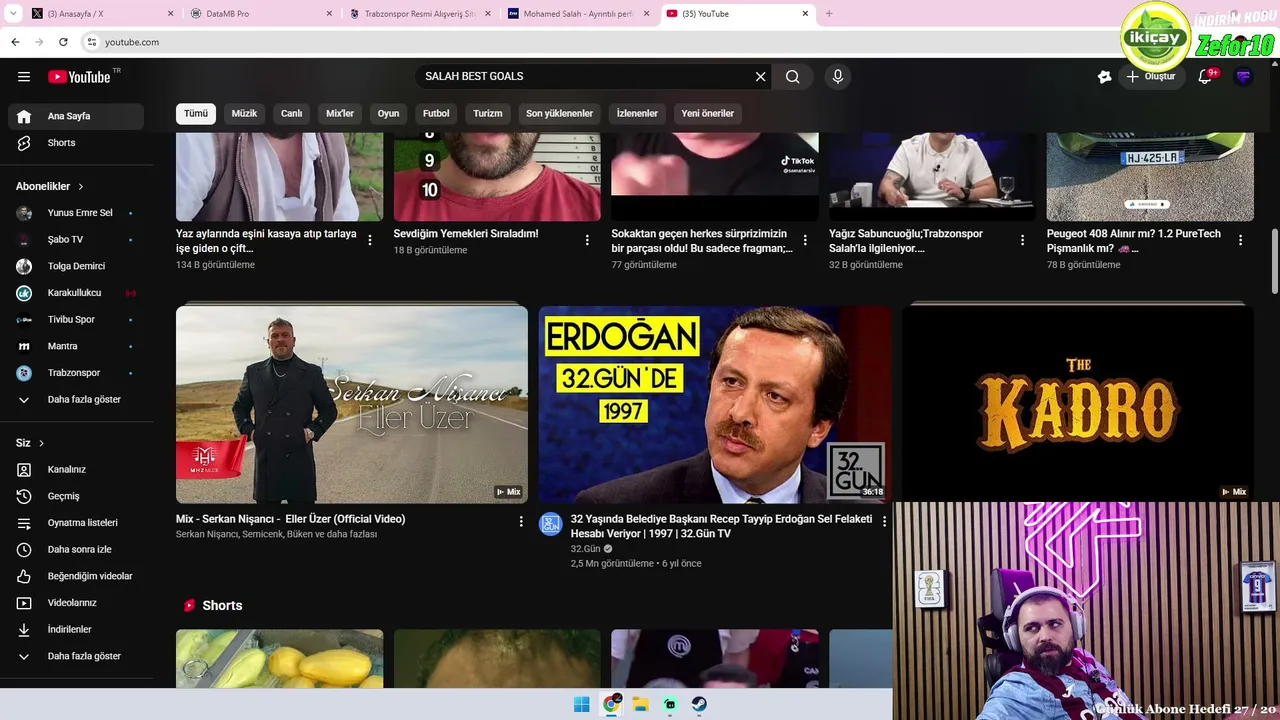1280x720 pixels.
Task: Click the Oluştur create button
Action: (1150, 77)
